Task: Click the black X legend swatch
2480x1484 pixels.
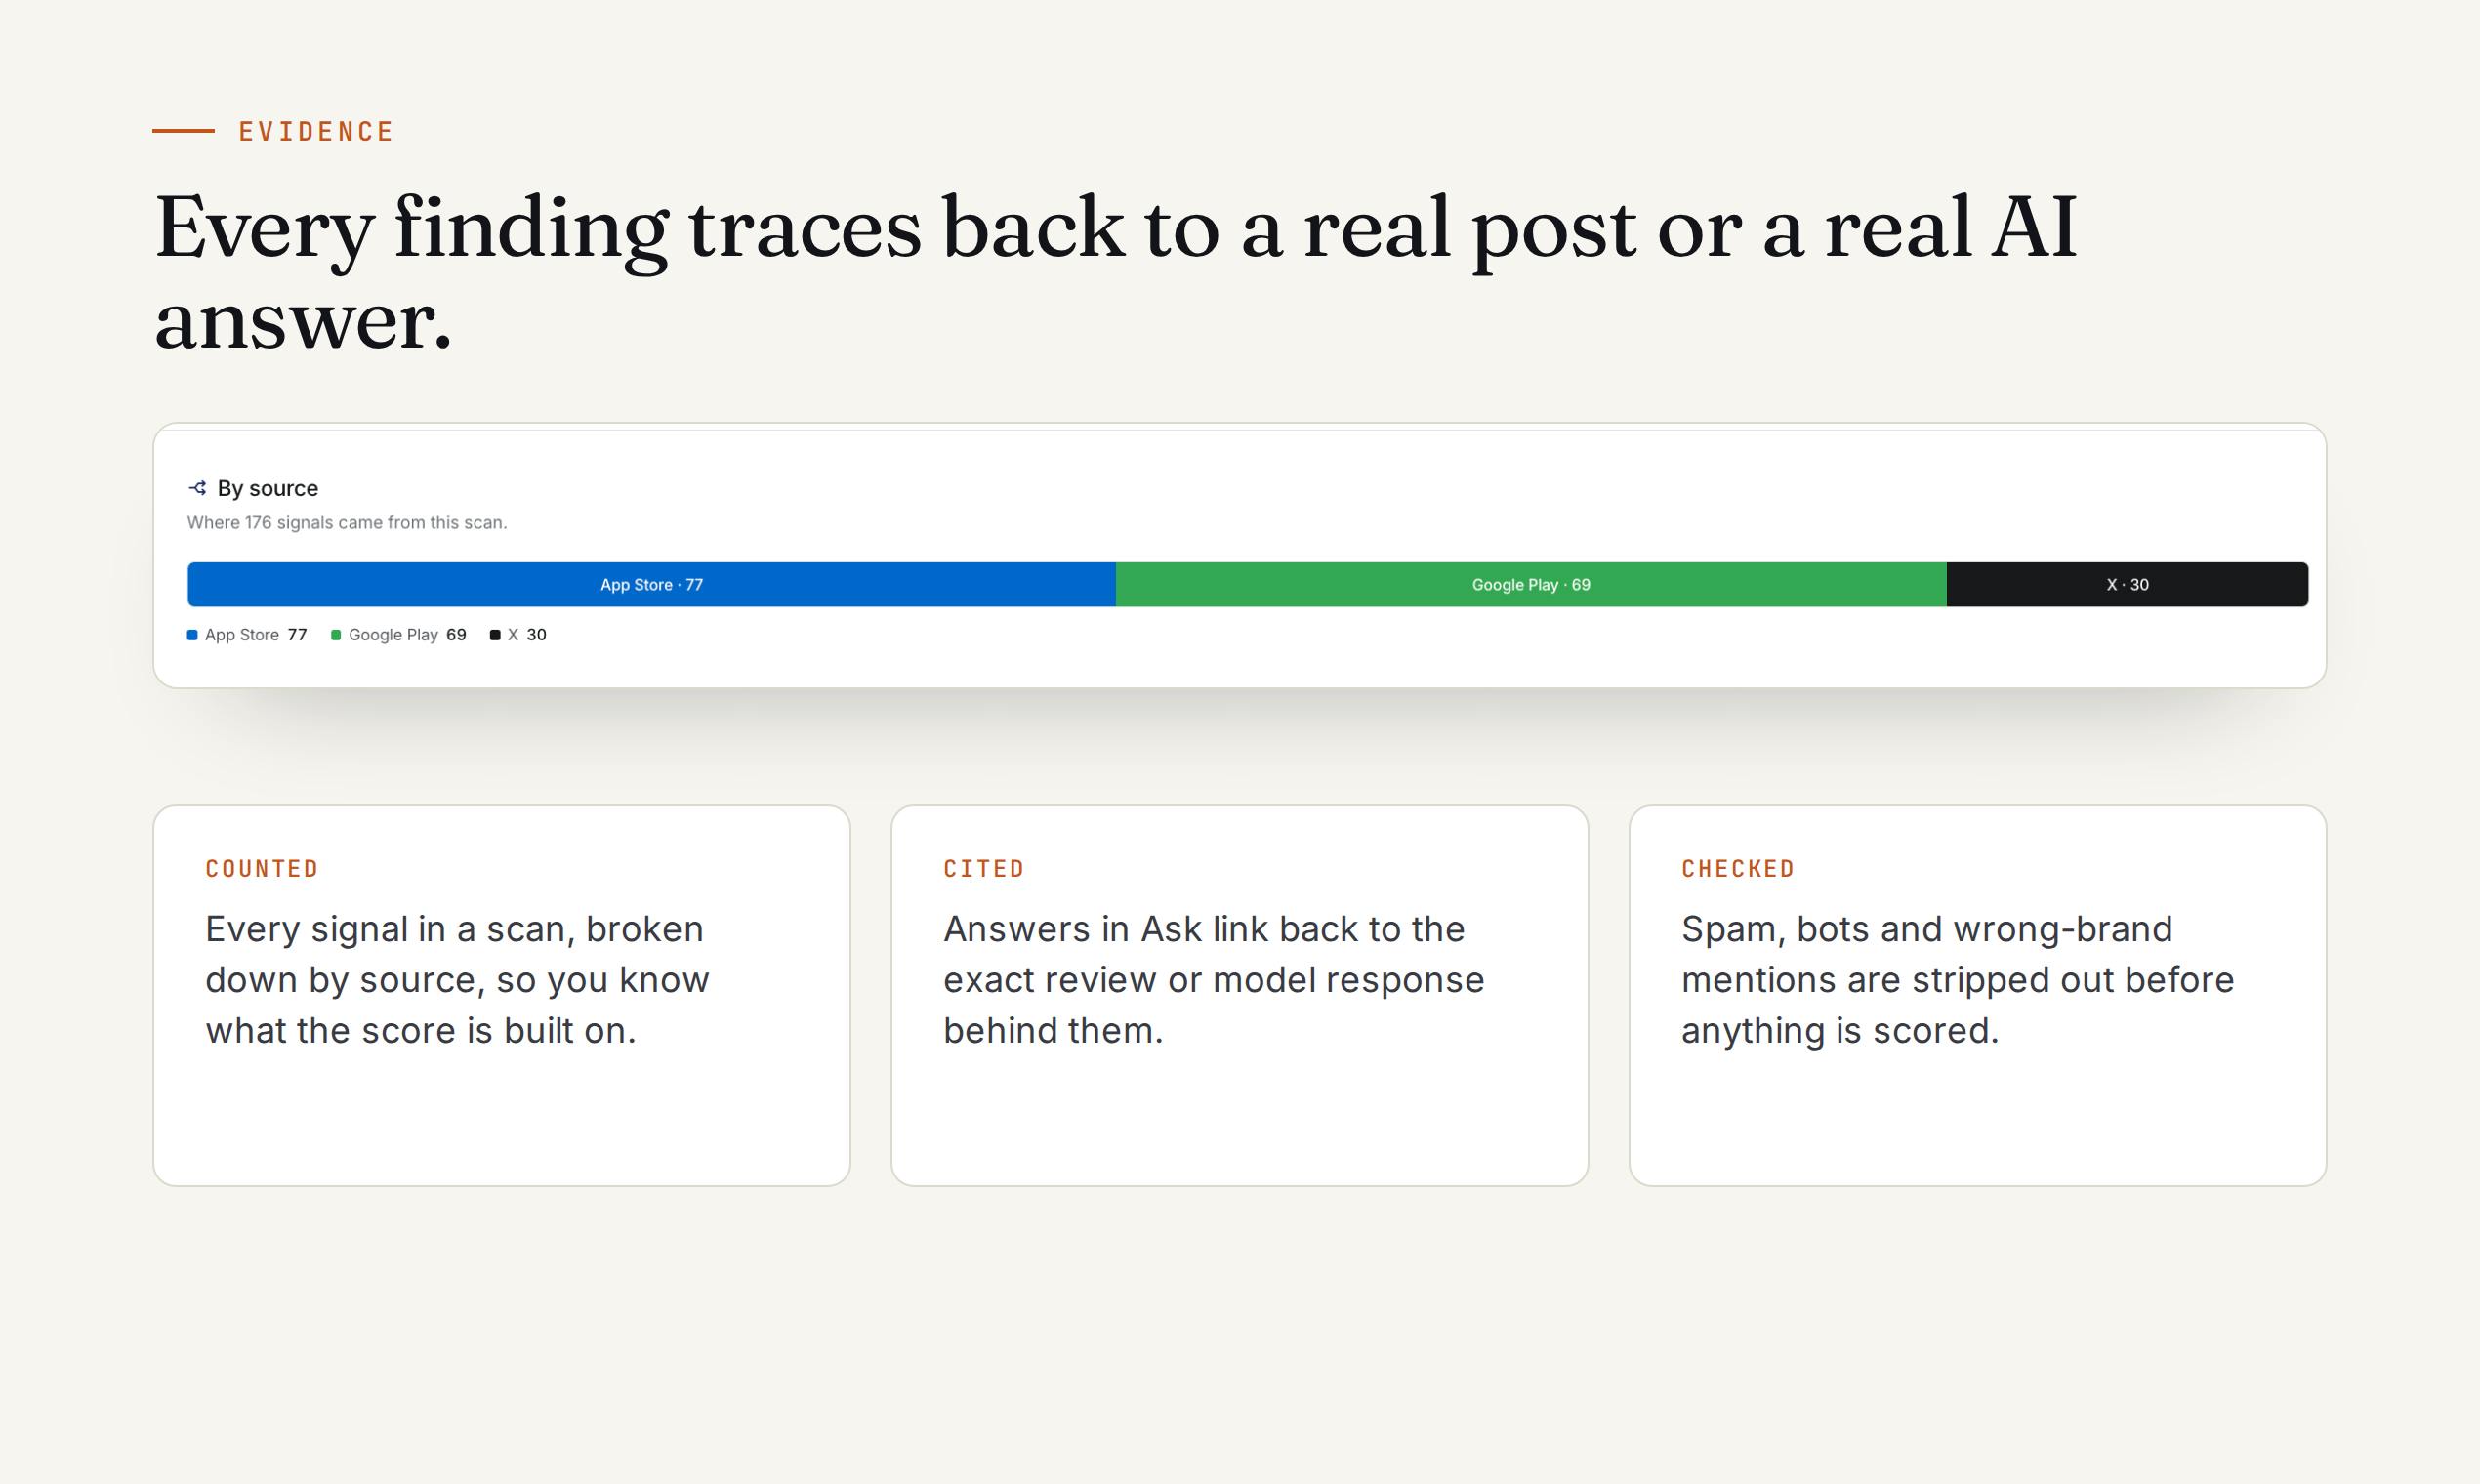Action: (x=495, y=635)
